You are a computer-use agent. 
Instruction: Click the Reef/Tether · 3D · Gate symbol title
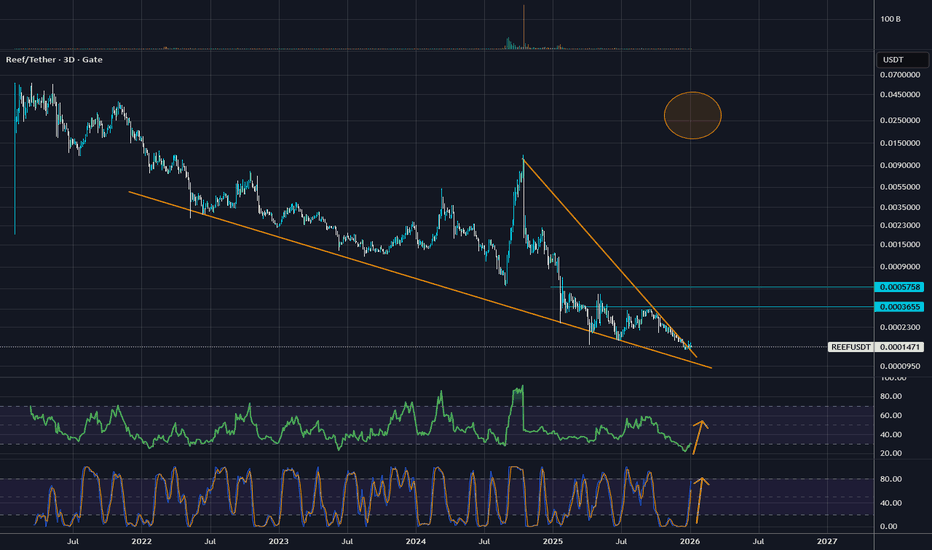pos(54,59)
